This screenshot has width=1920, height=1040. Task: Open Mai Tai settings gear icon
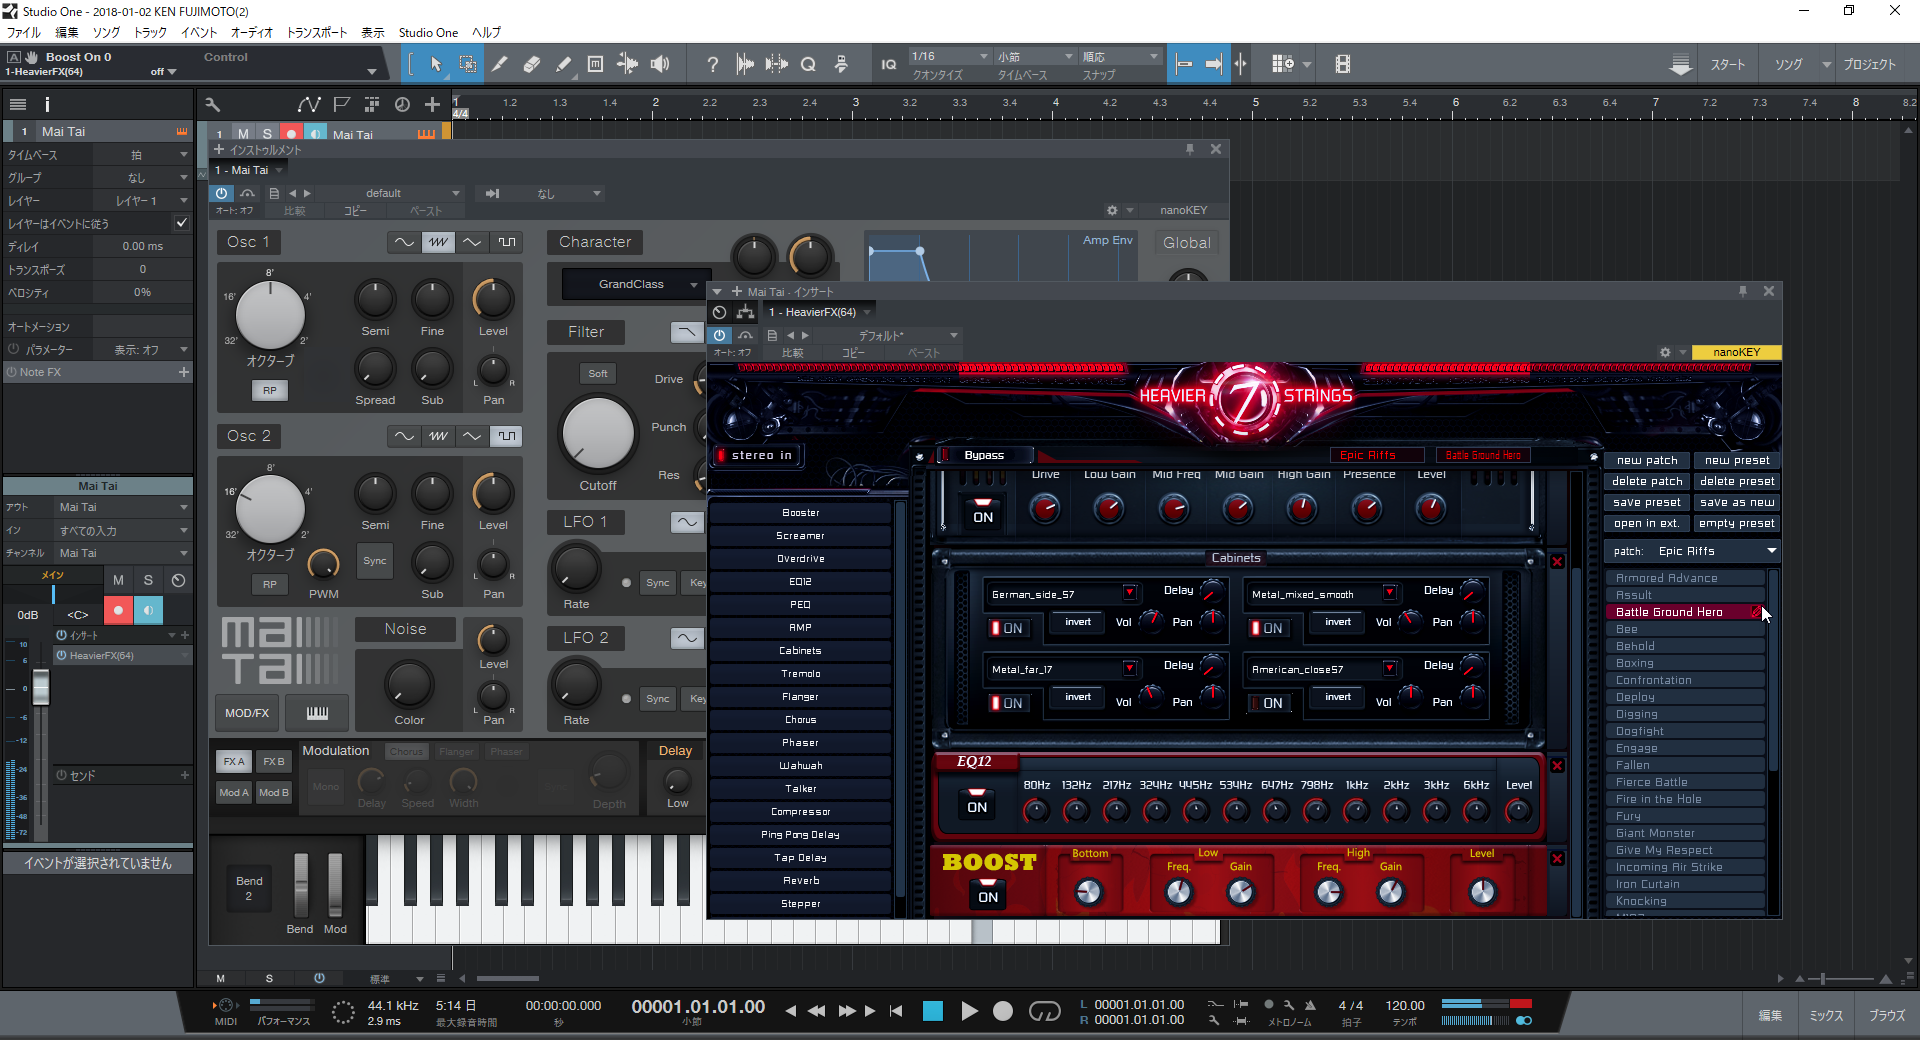point(1112,210)
